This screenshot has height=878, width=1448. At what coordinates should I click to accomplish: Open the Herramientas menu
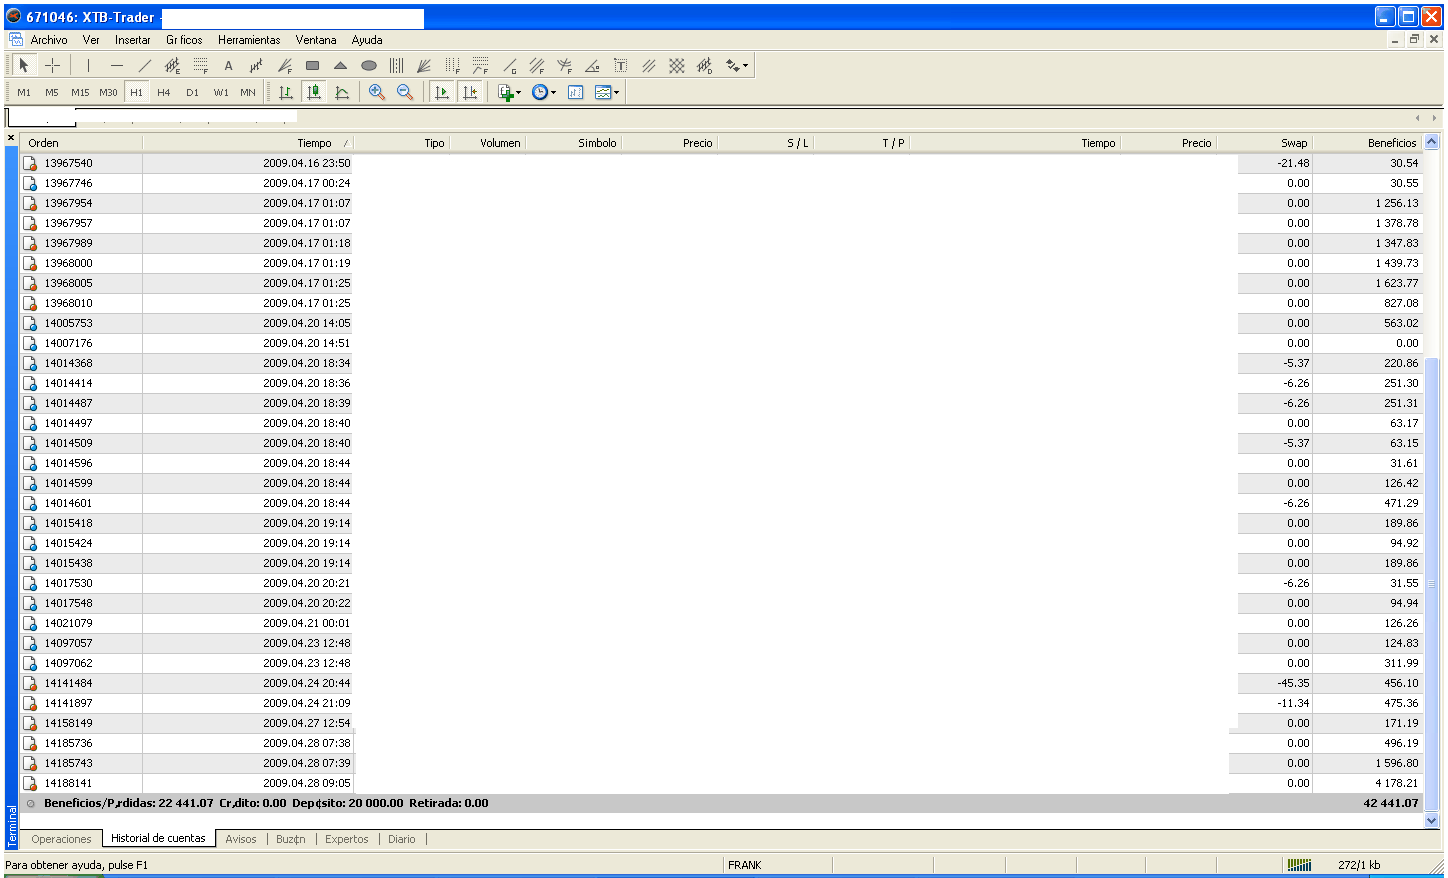249,40
